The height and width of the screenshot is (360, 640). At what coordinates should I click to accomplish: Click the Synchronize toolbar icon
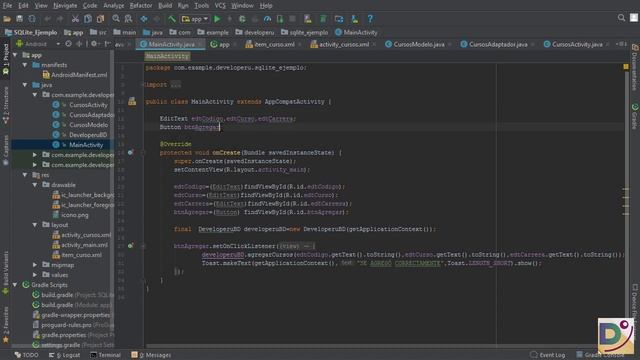(32, 19)
